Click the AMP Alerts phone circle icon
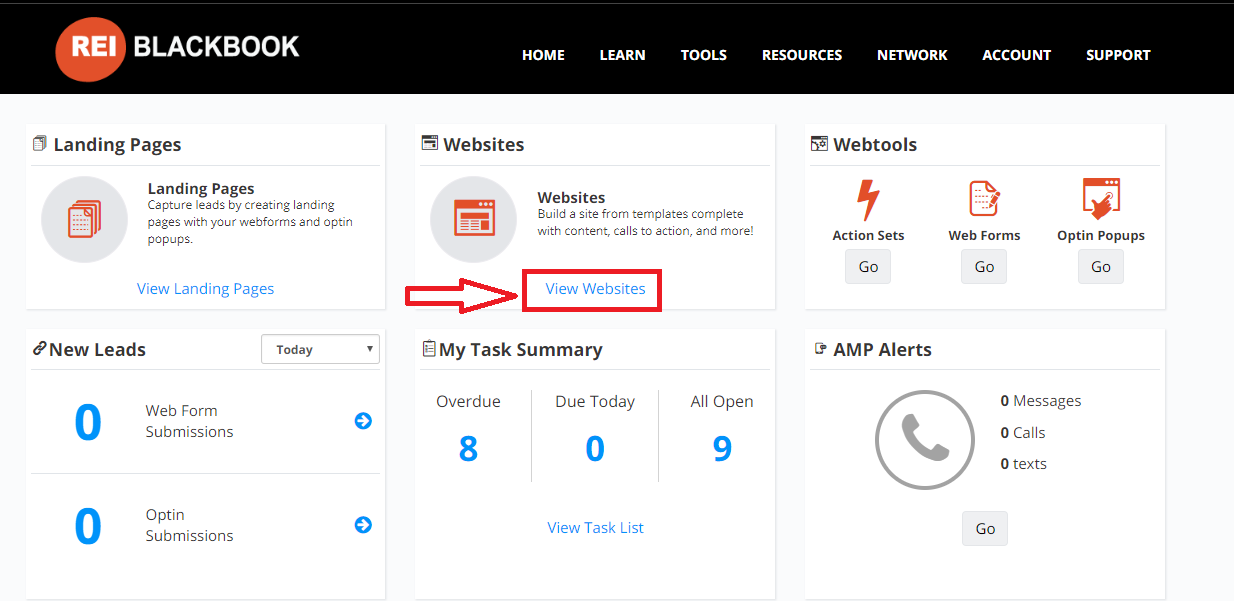Image resolution: width=1234 pixels, height=601 pixels. coord(925,439)
